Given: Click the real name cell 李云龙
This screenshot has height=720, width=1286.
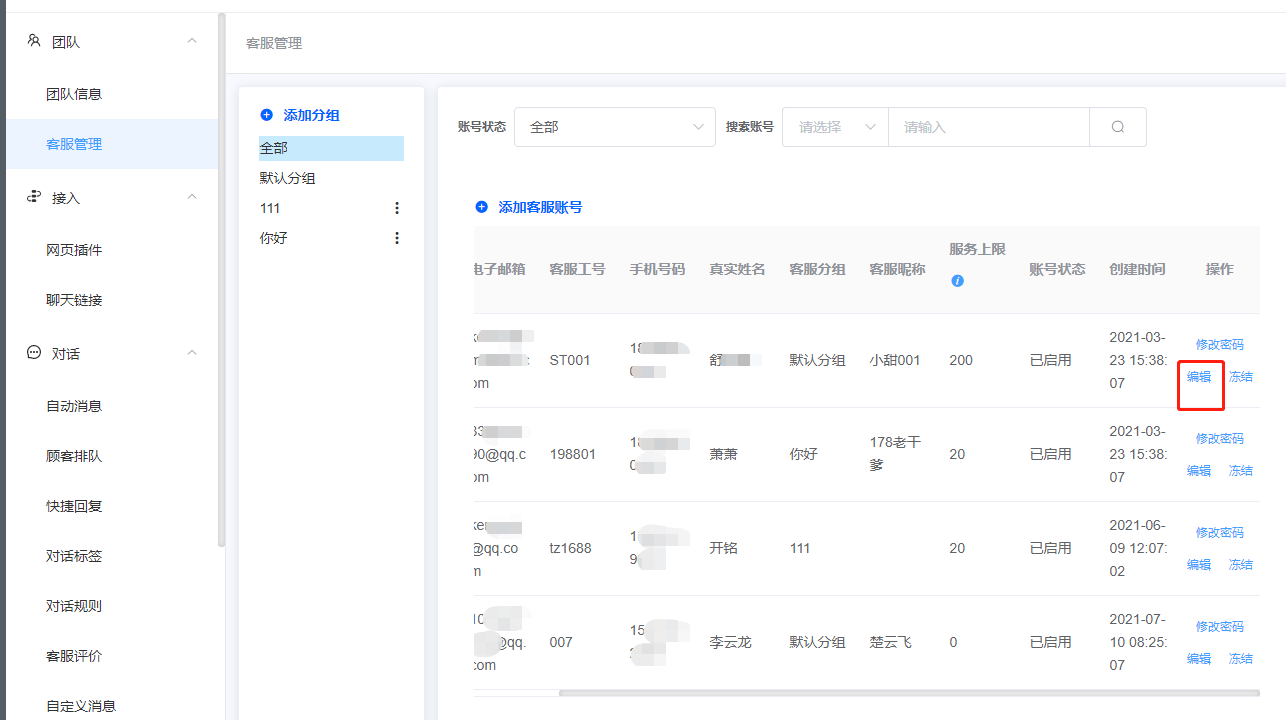Looking at the screenshot, I should 730,642.
